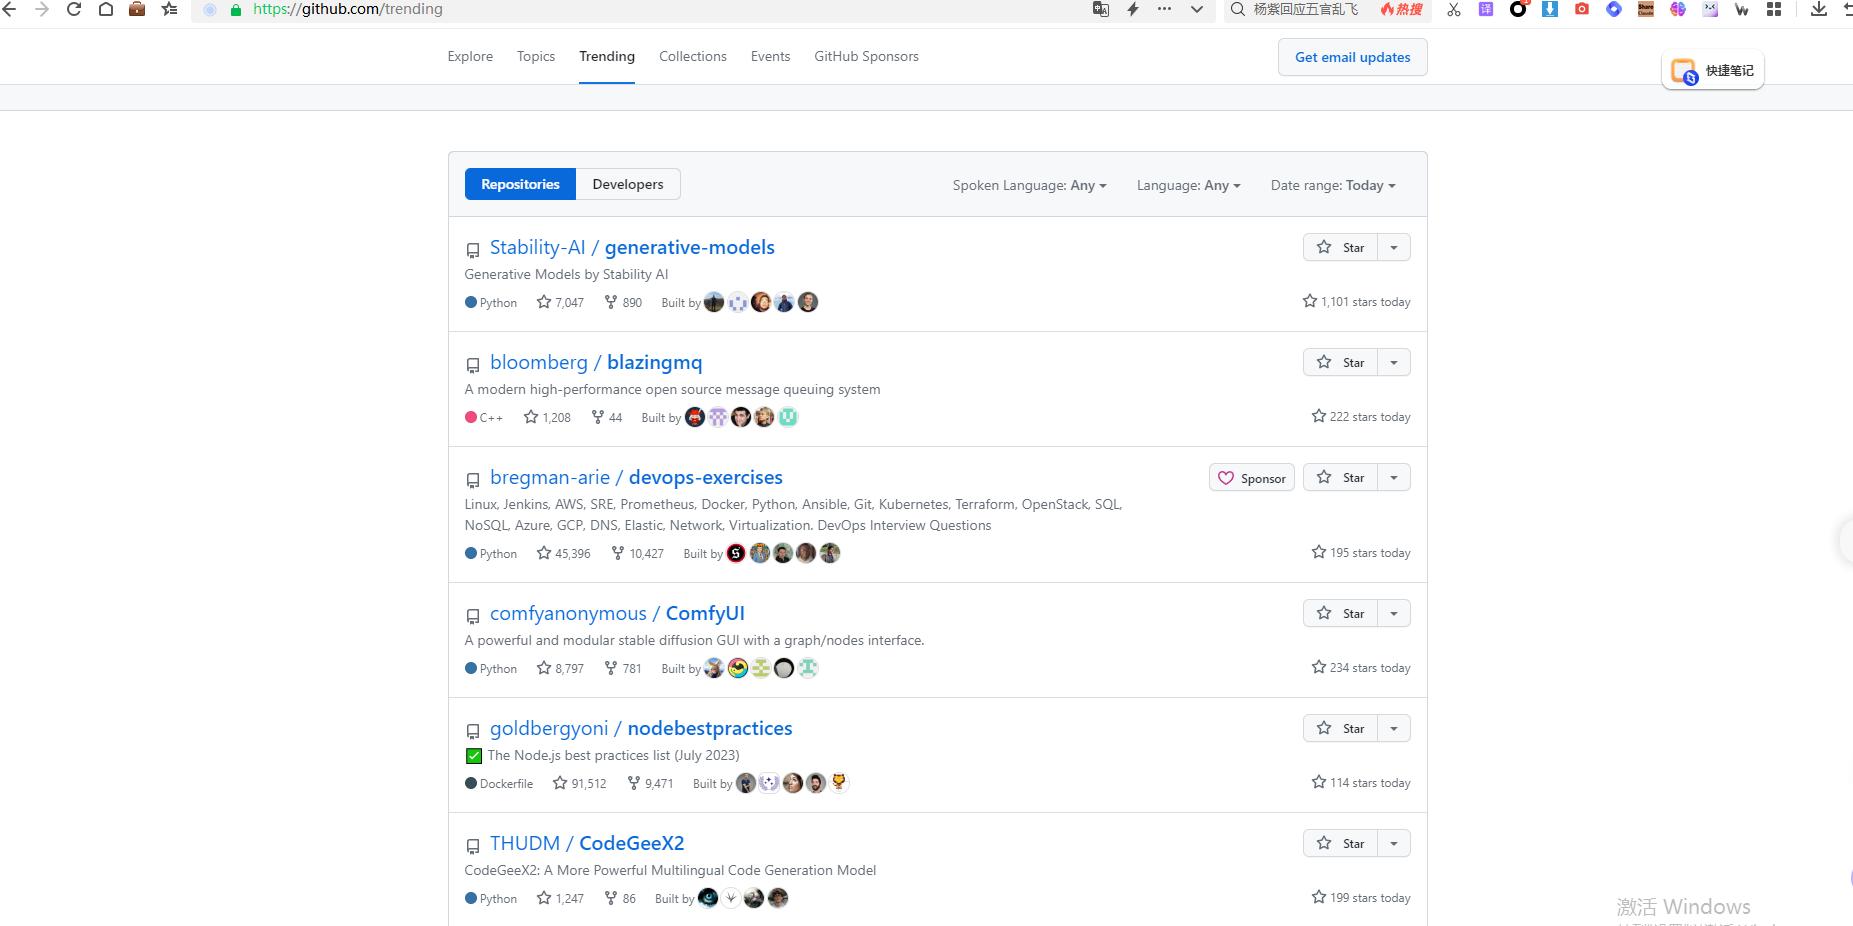Open the browser downloads arrow icon

pos(1818,9)
